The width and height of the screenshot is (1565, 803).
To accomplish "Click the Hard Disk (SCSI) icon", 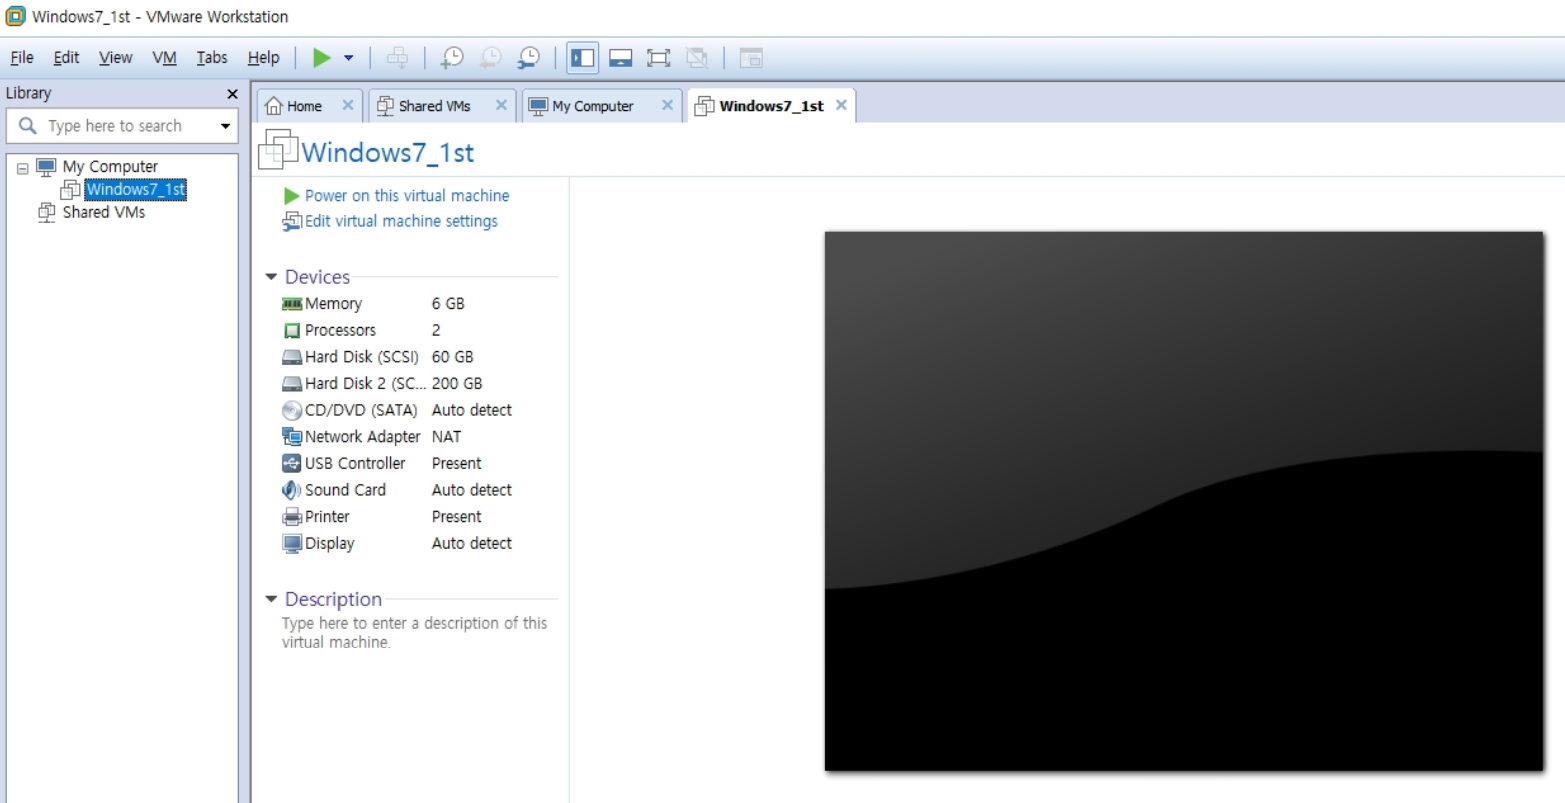I will pyautogui.click(x=292, y=357).
